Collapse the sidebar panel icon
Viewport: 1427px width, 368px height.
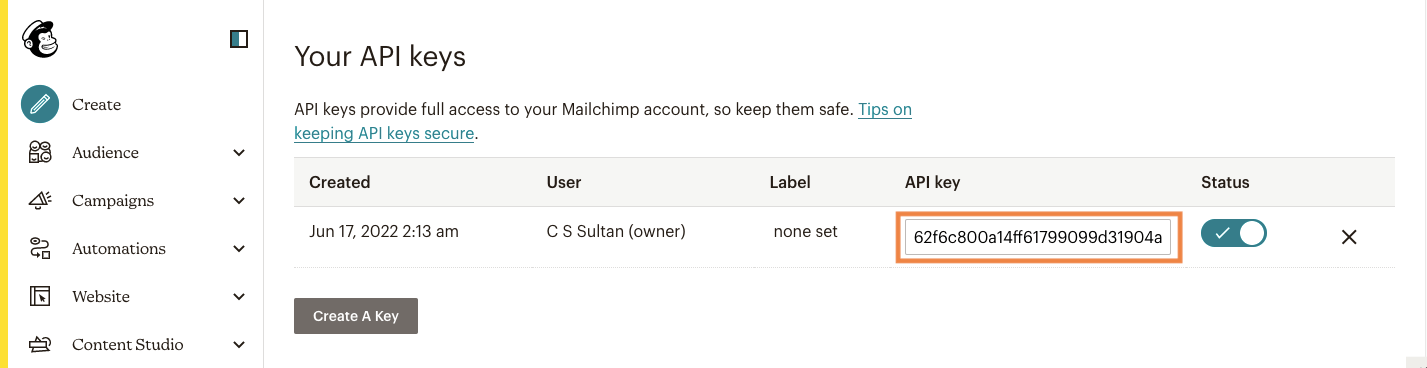238,39
